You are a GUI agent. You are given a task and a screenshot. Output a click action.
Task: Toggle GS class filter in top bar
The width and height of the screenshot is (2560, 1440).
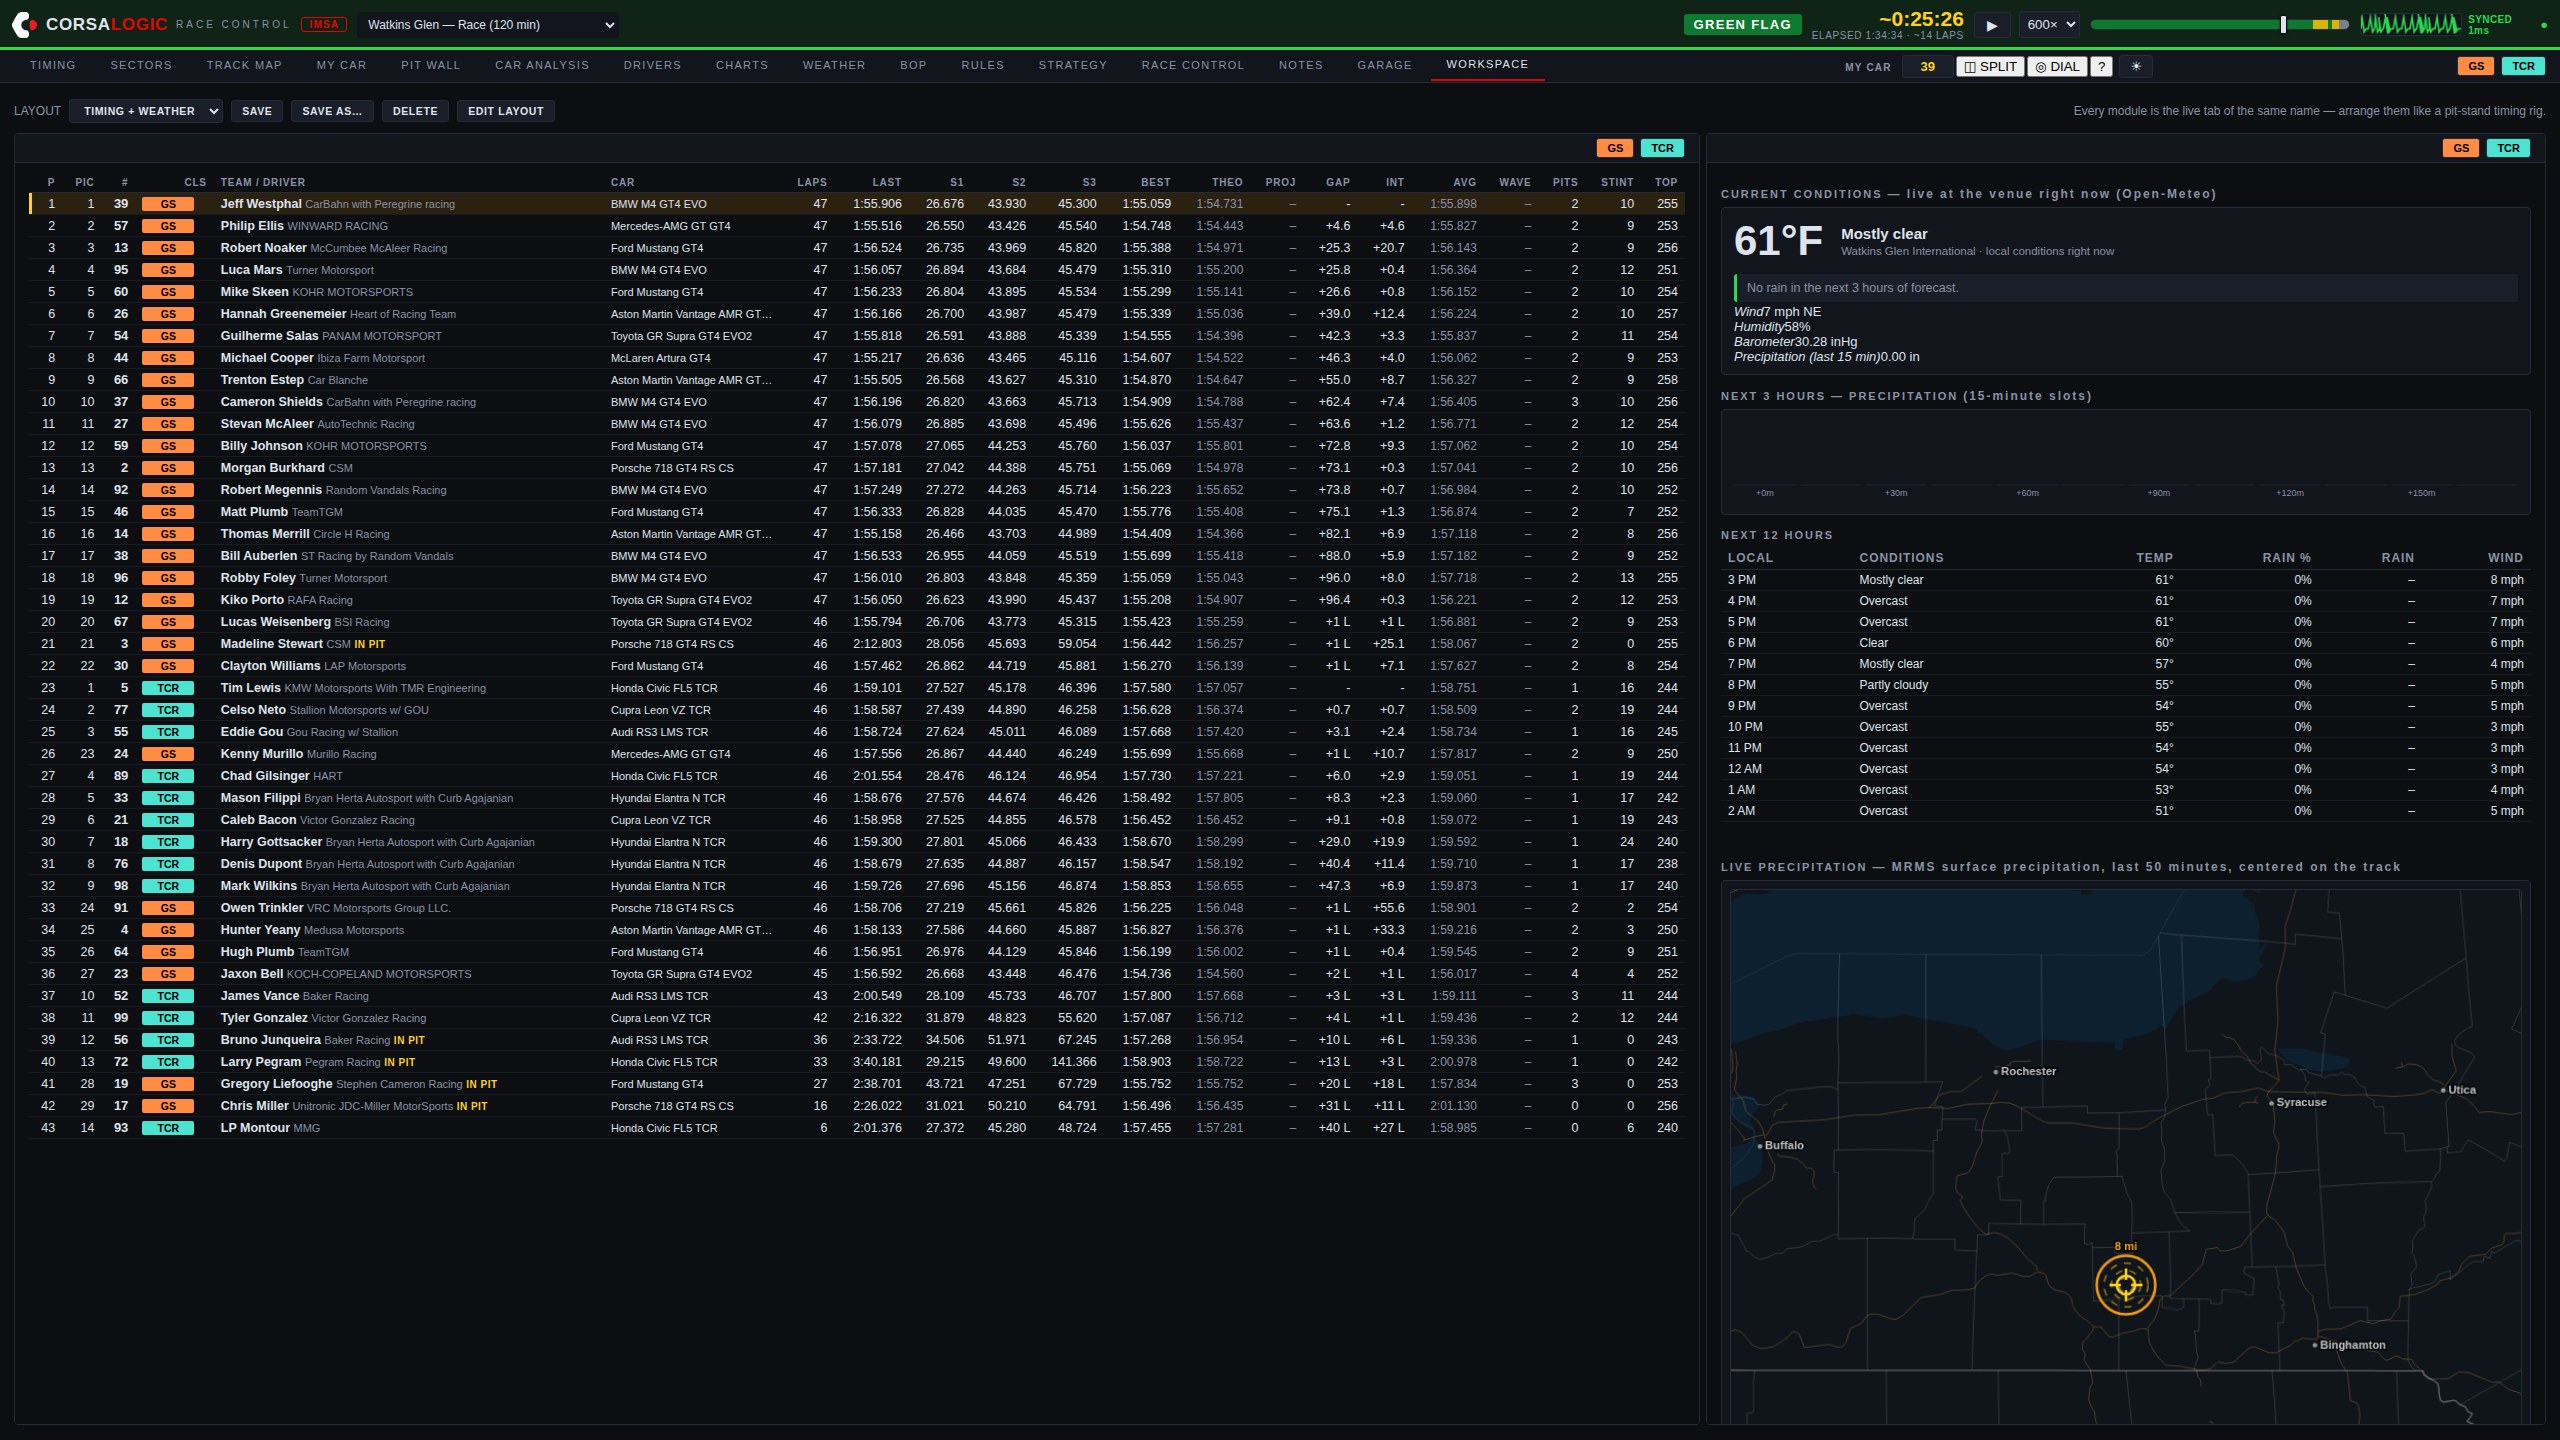point(2476,66)
